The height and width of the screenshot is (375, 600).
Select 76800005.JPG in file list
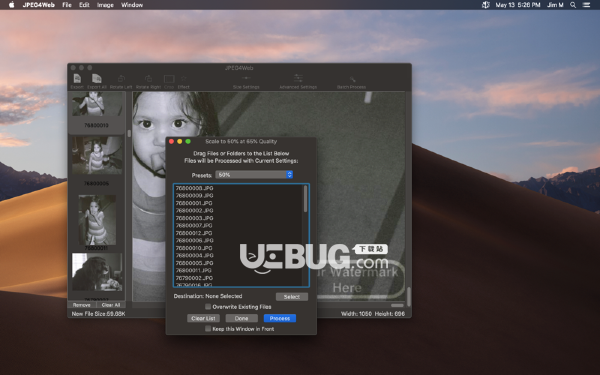click(x=194, y=263)
